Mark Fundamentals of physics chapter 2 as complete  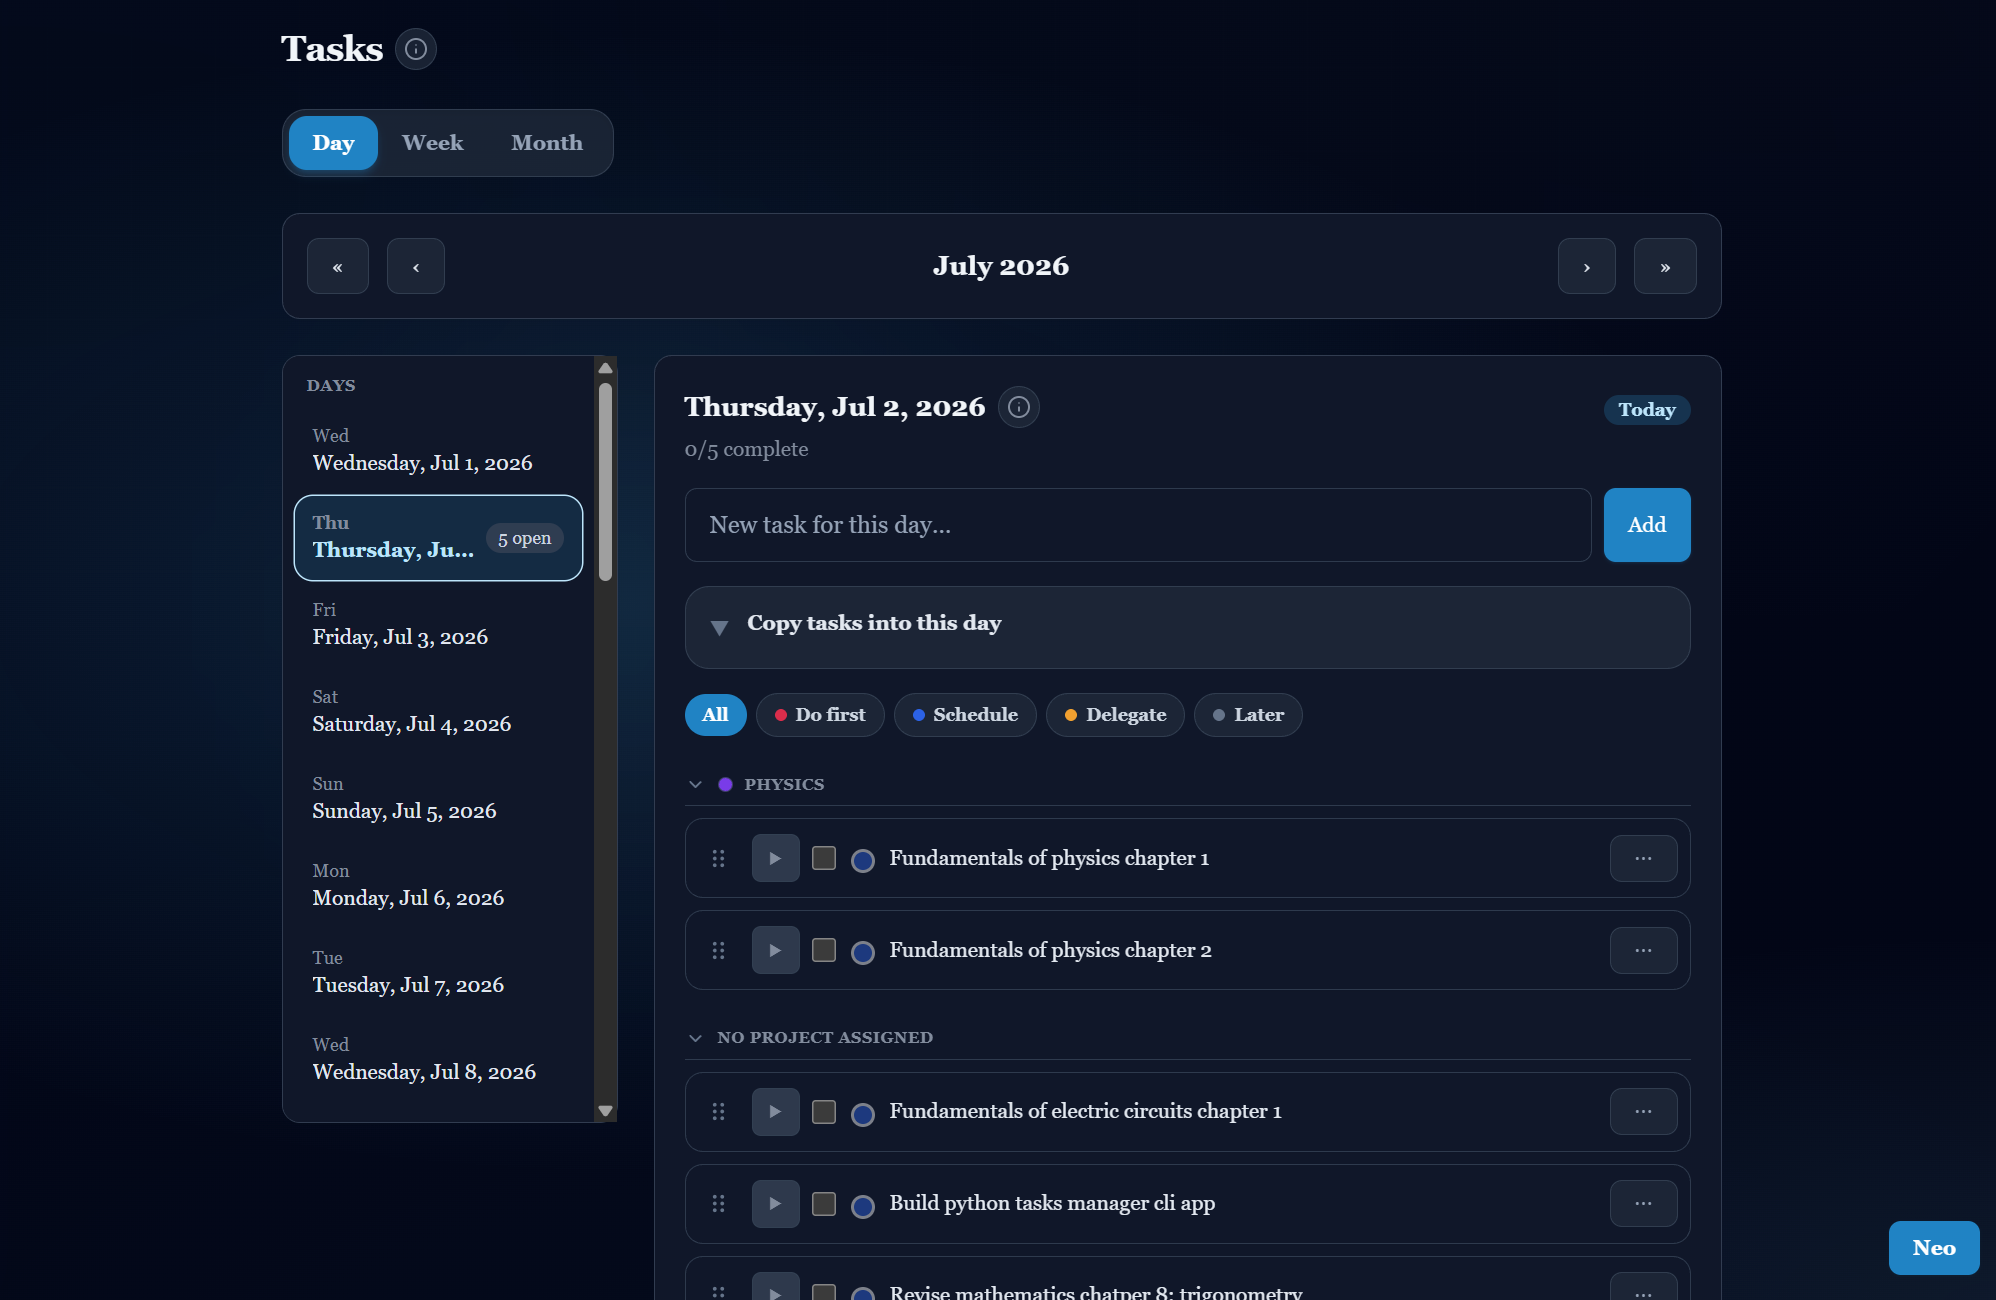pos(824,950)
